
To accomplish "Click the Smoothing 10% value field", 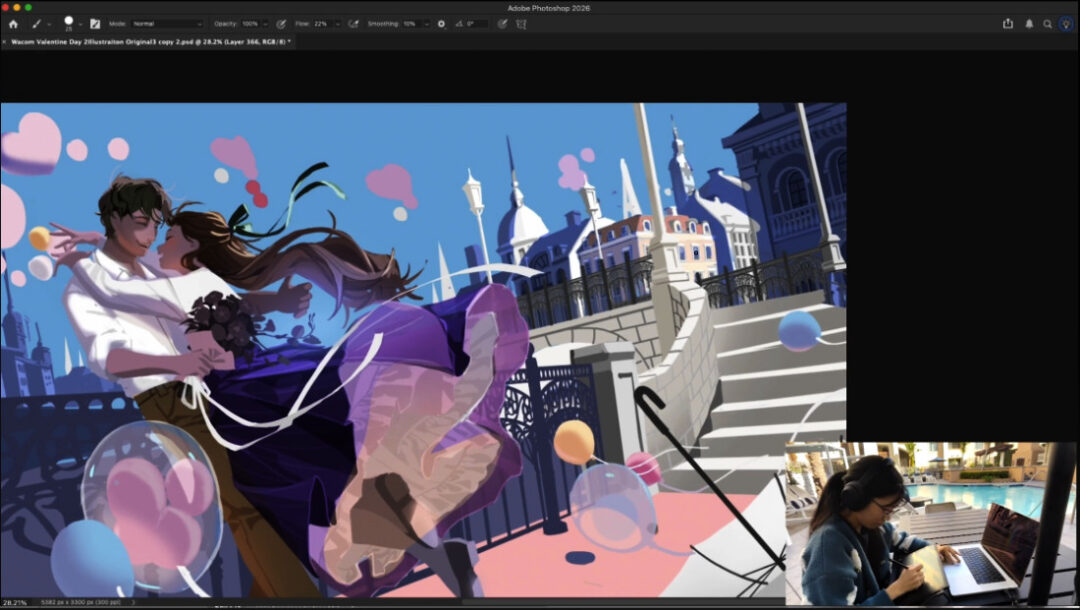I will [x=411, y=23].
